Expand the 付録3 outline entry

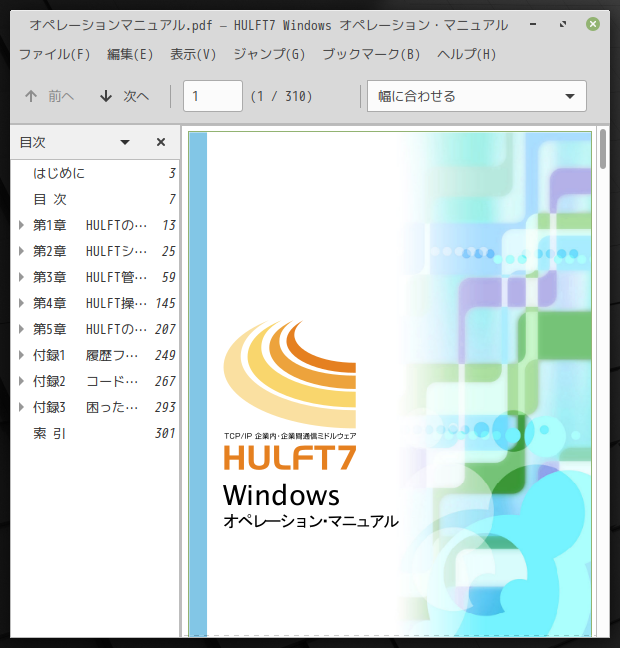click(x=21, y=407)
